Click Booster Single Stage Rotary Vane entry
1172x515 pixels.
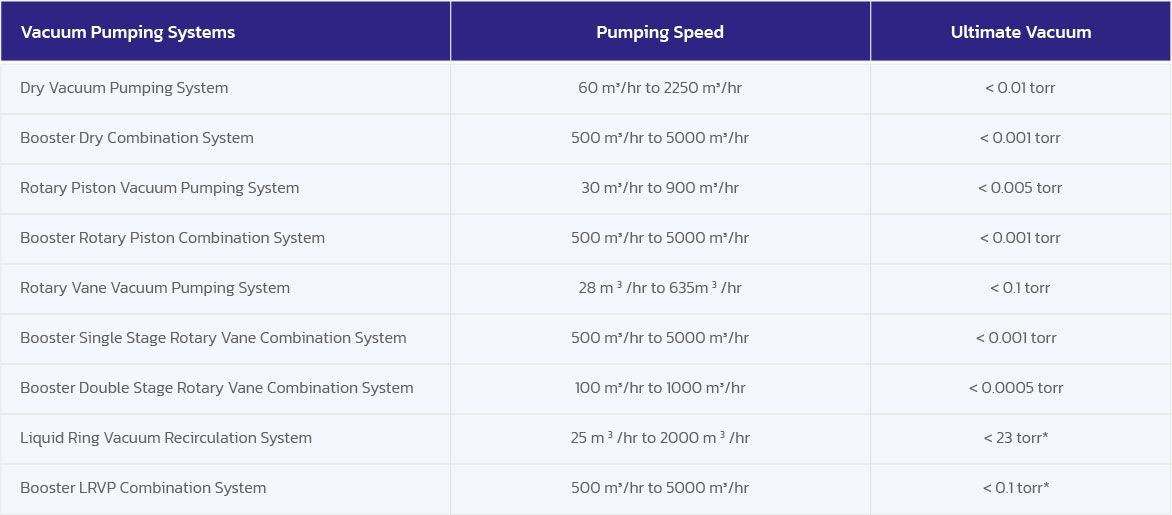pyautogui.click(x=213, y=338)
